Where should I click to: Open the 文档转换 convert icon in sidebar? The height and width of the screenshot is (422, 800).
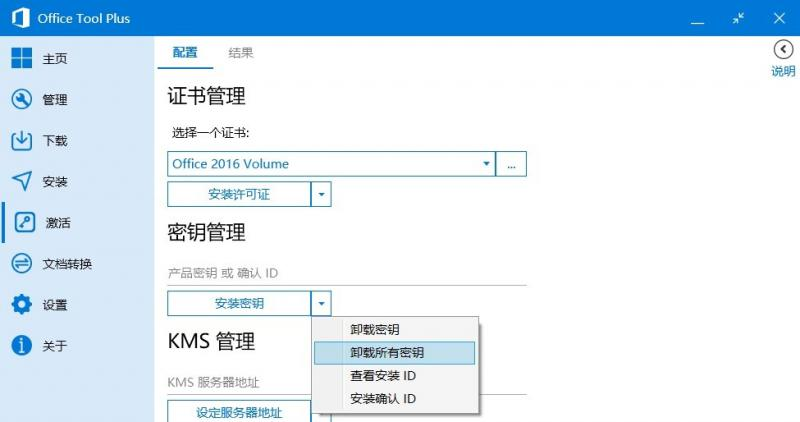21,264
